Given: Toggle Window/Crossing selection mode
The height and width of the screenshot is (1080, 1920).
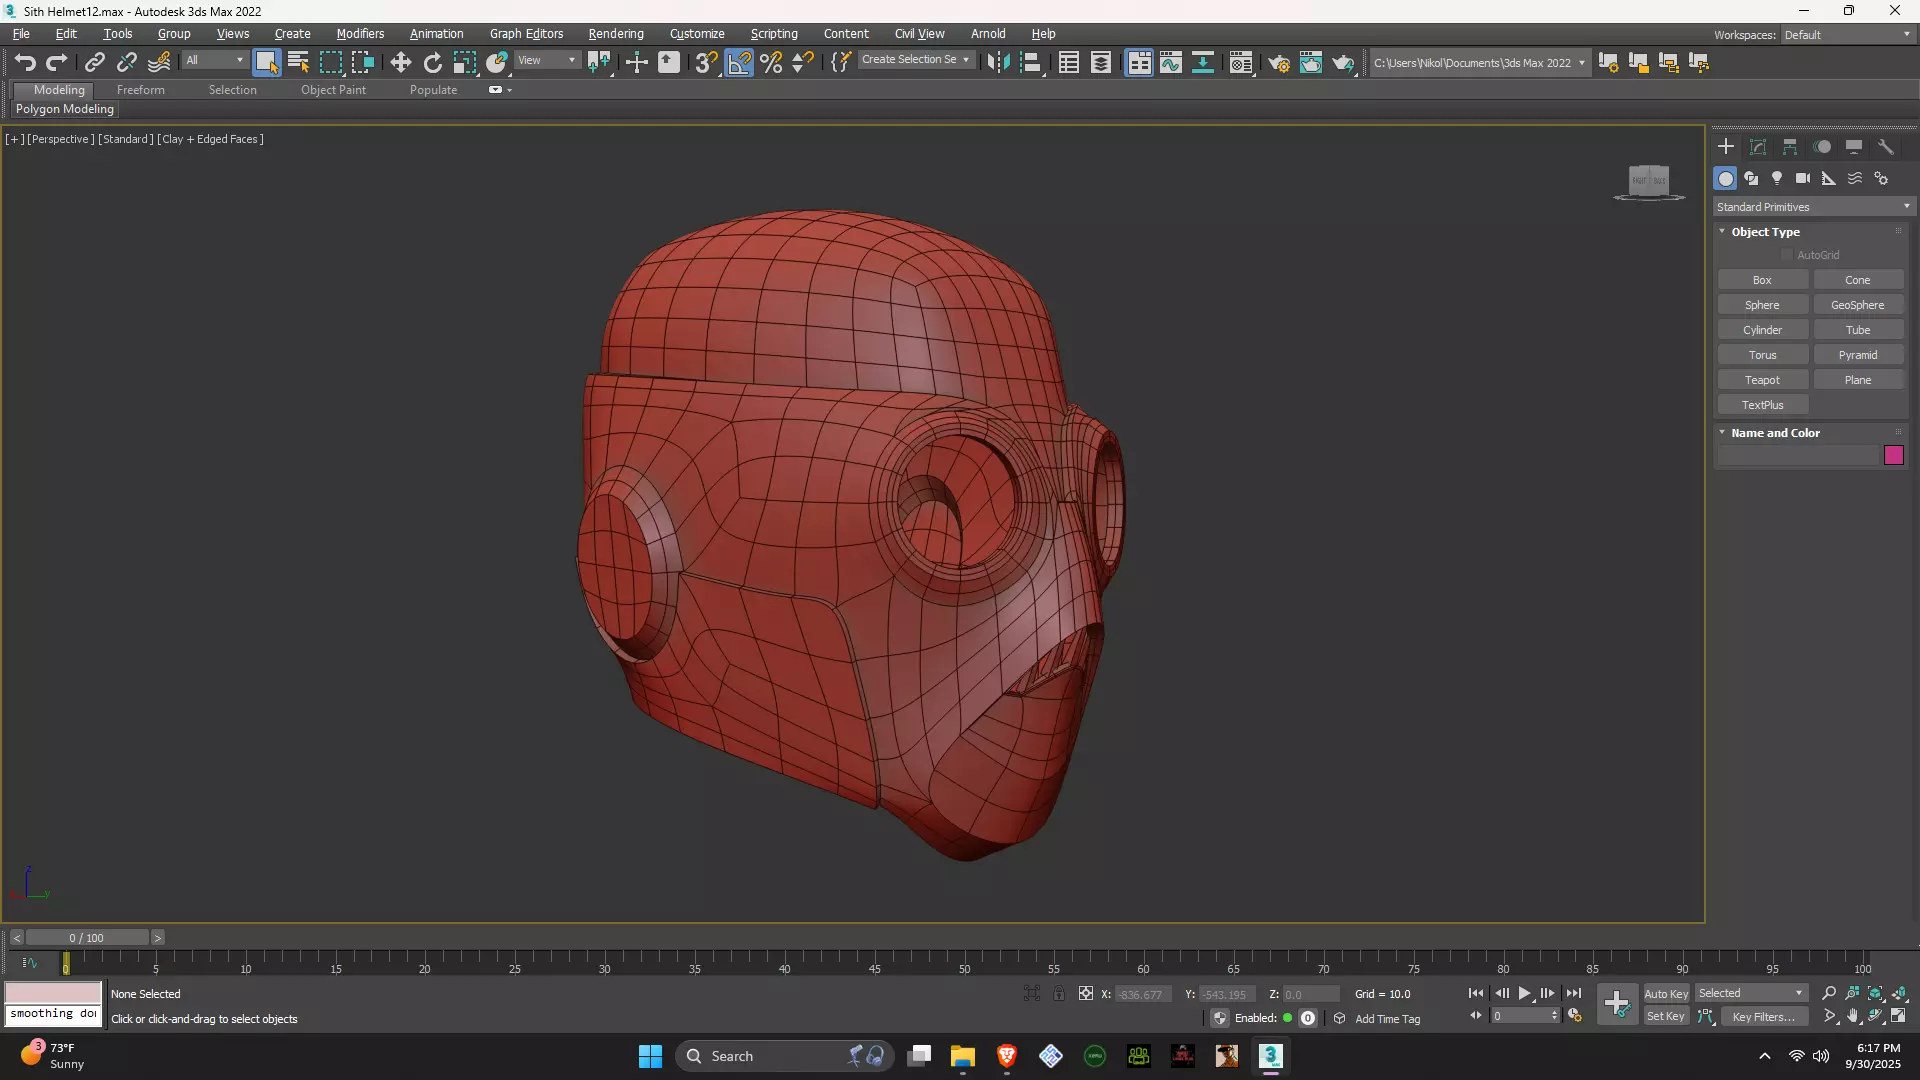Looking at the screenshot, I should click(363, 62).
